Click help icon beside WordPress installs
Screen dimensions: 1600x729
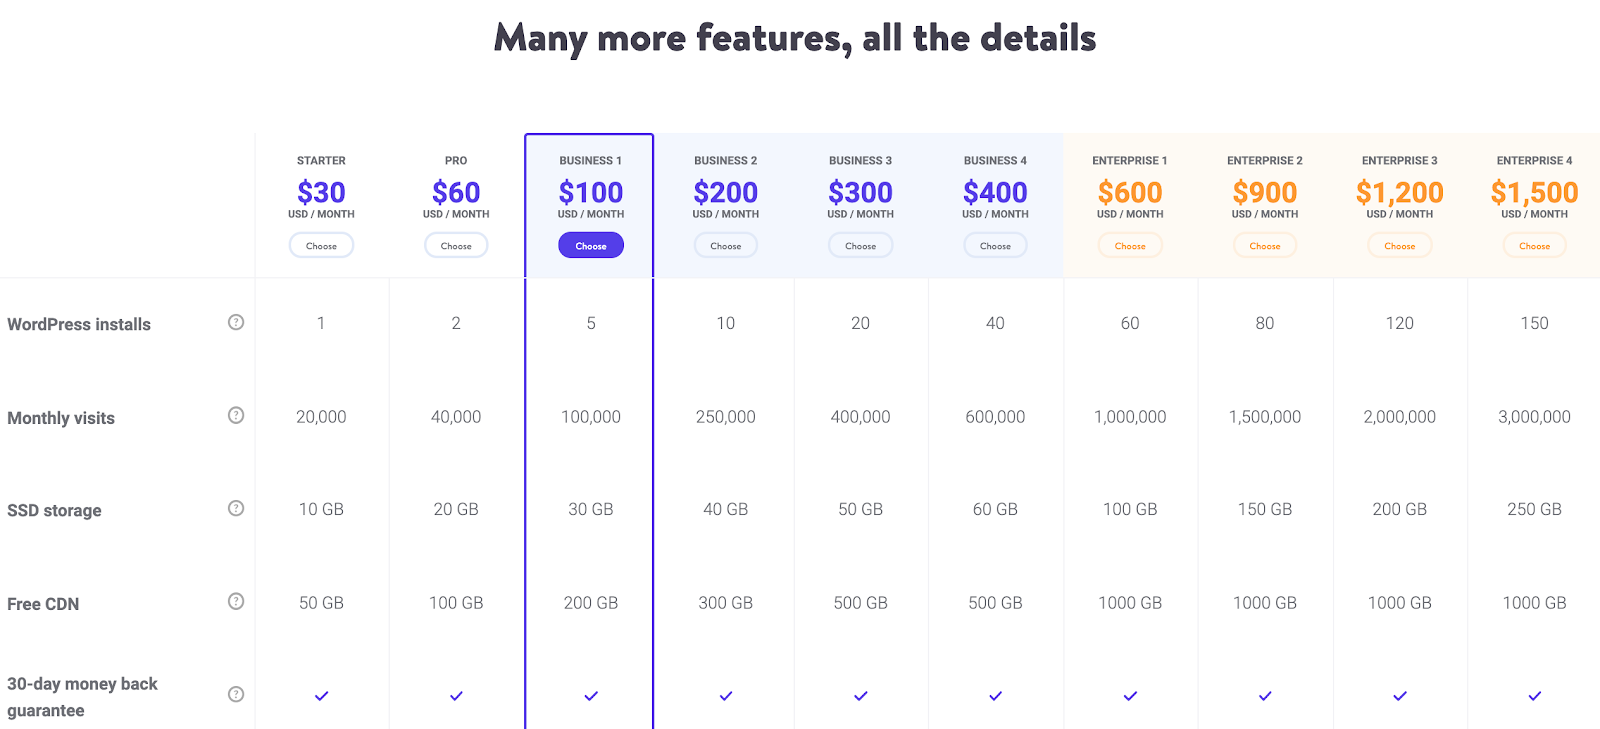click(236, 322)
